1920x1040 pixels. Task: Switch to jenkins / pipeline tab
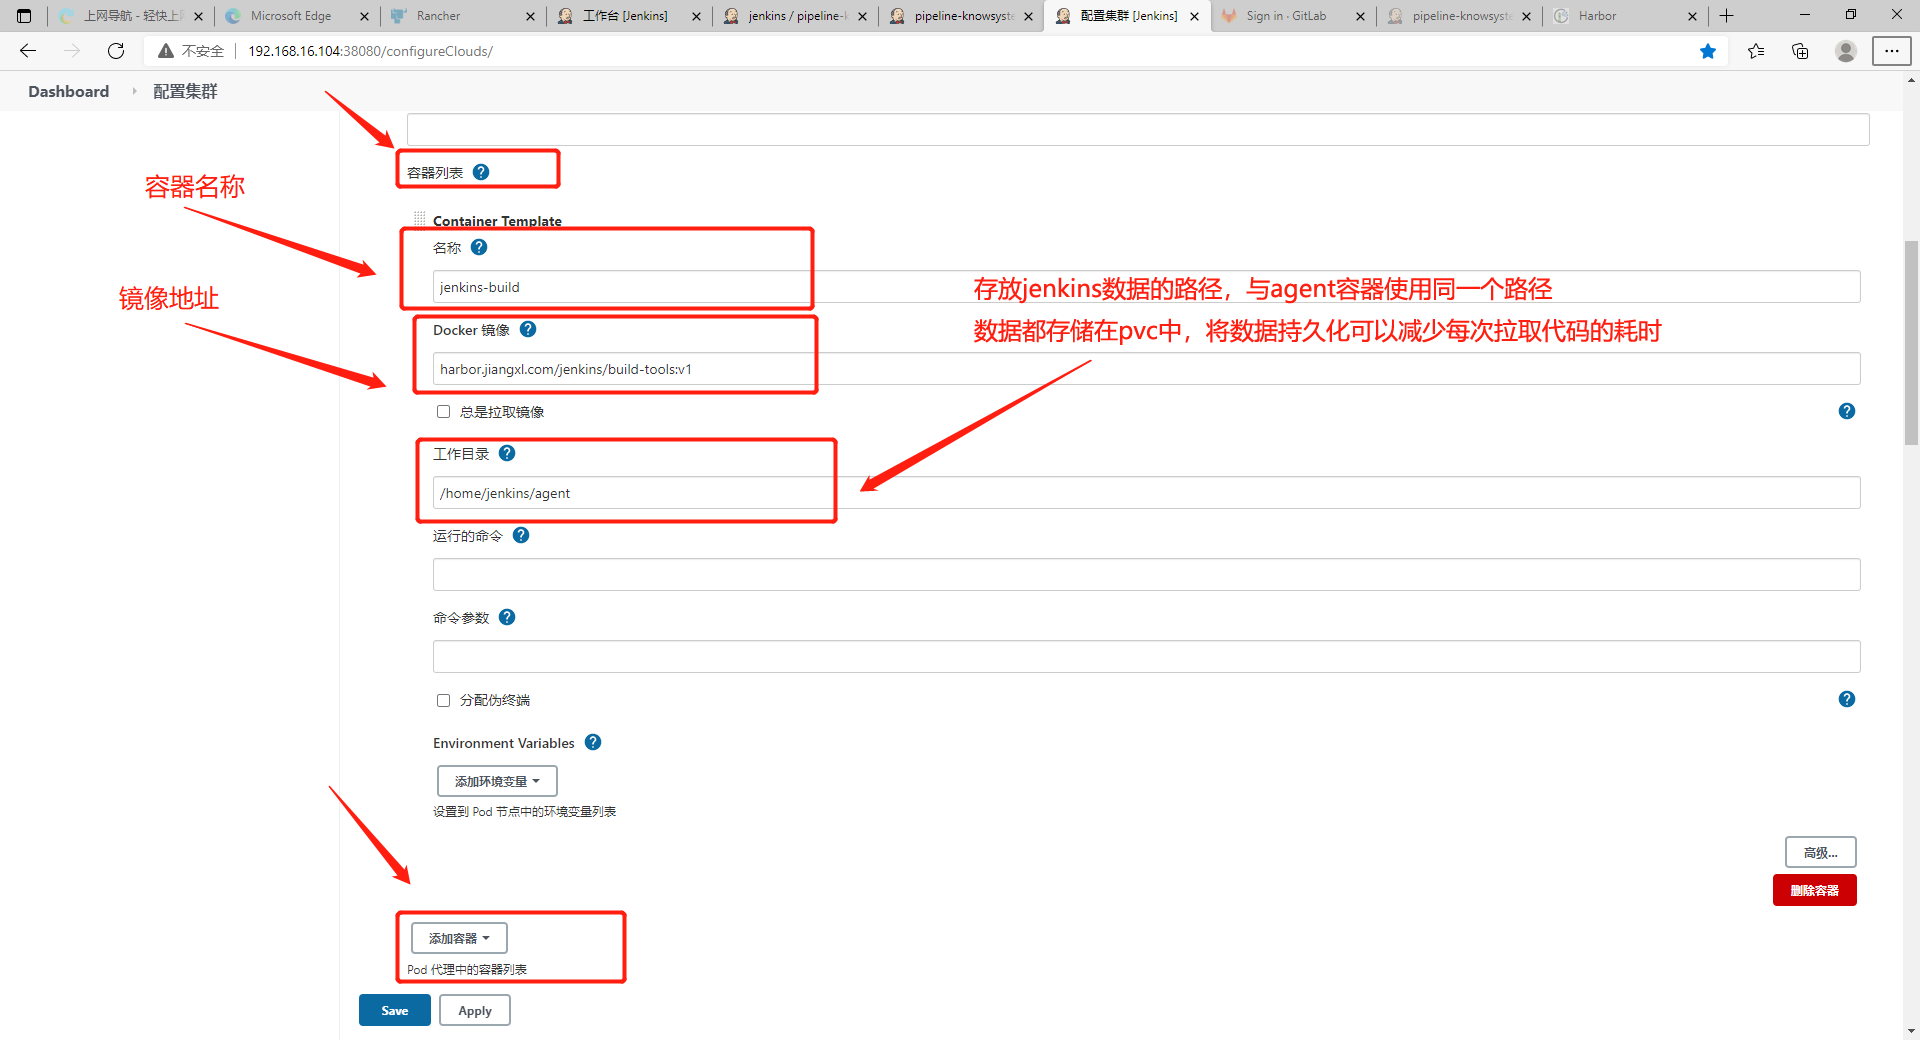[x=795, y=16]
